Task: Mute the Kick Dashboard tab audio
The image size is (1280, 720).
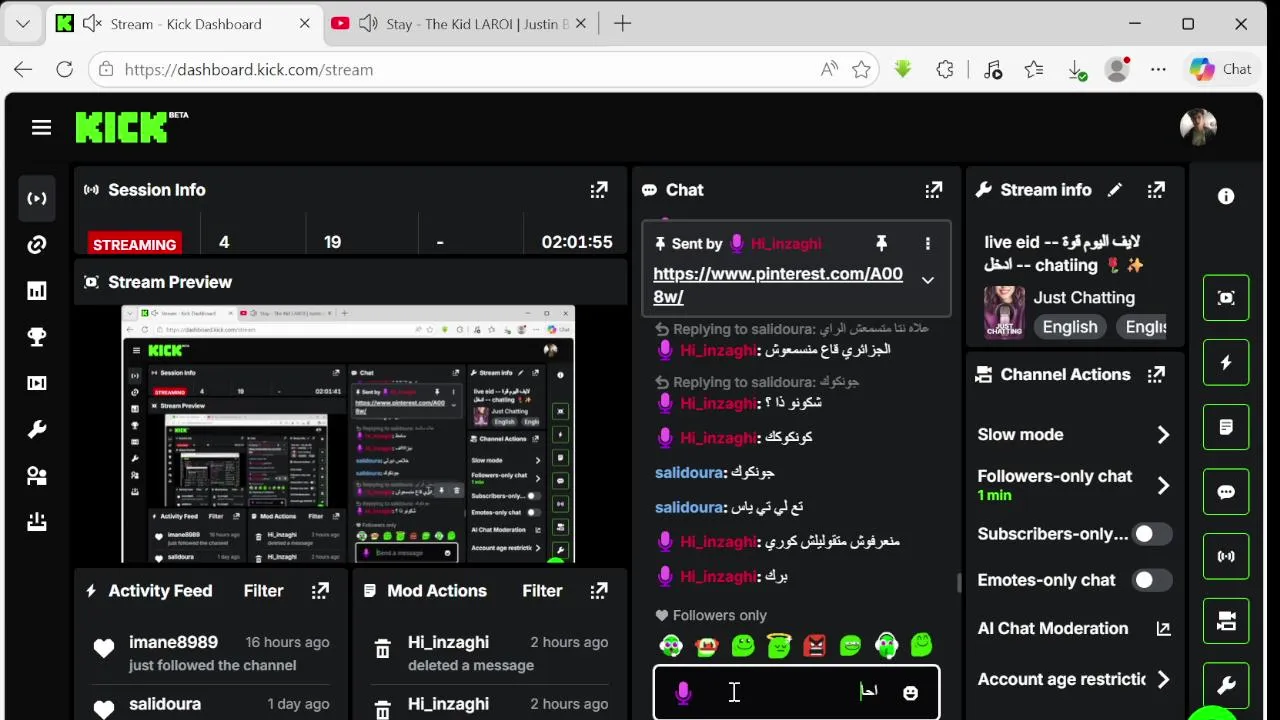Action: point(93,23)
